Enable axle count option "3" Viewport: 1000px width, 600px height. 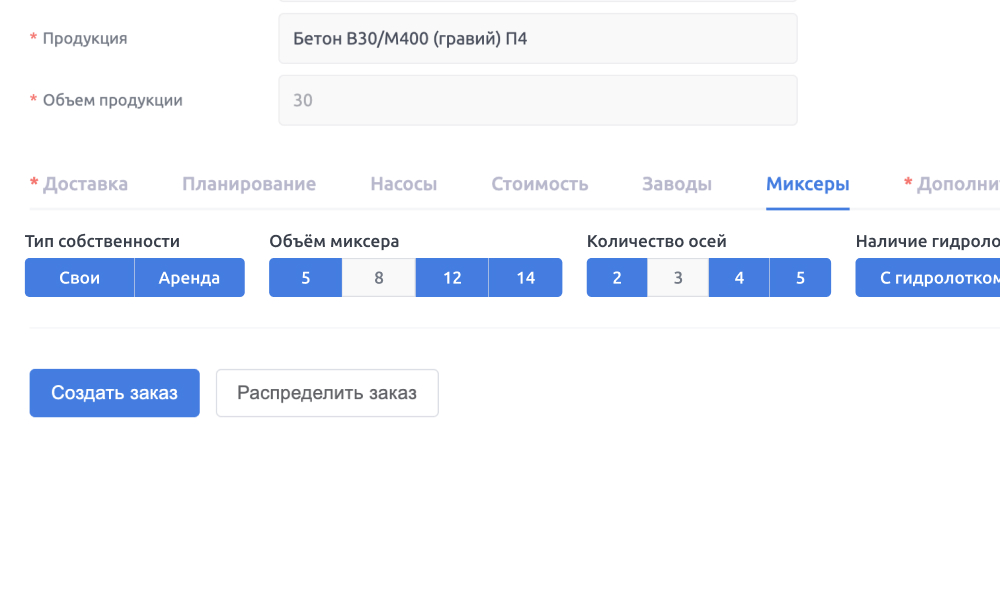(677, 277)
